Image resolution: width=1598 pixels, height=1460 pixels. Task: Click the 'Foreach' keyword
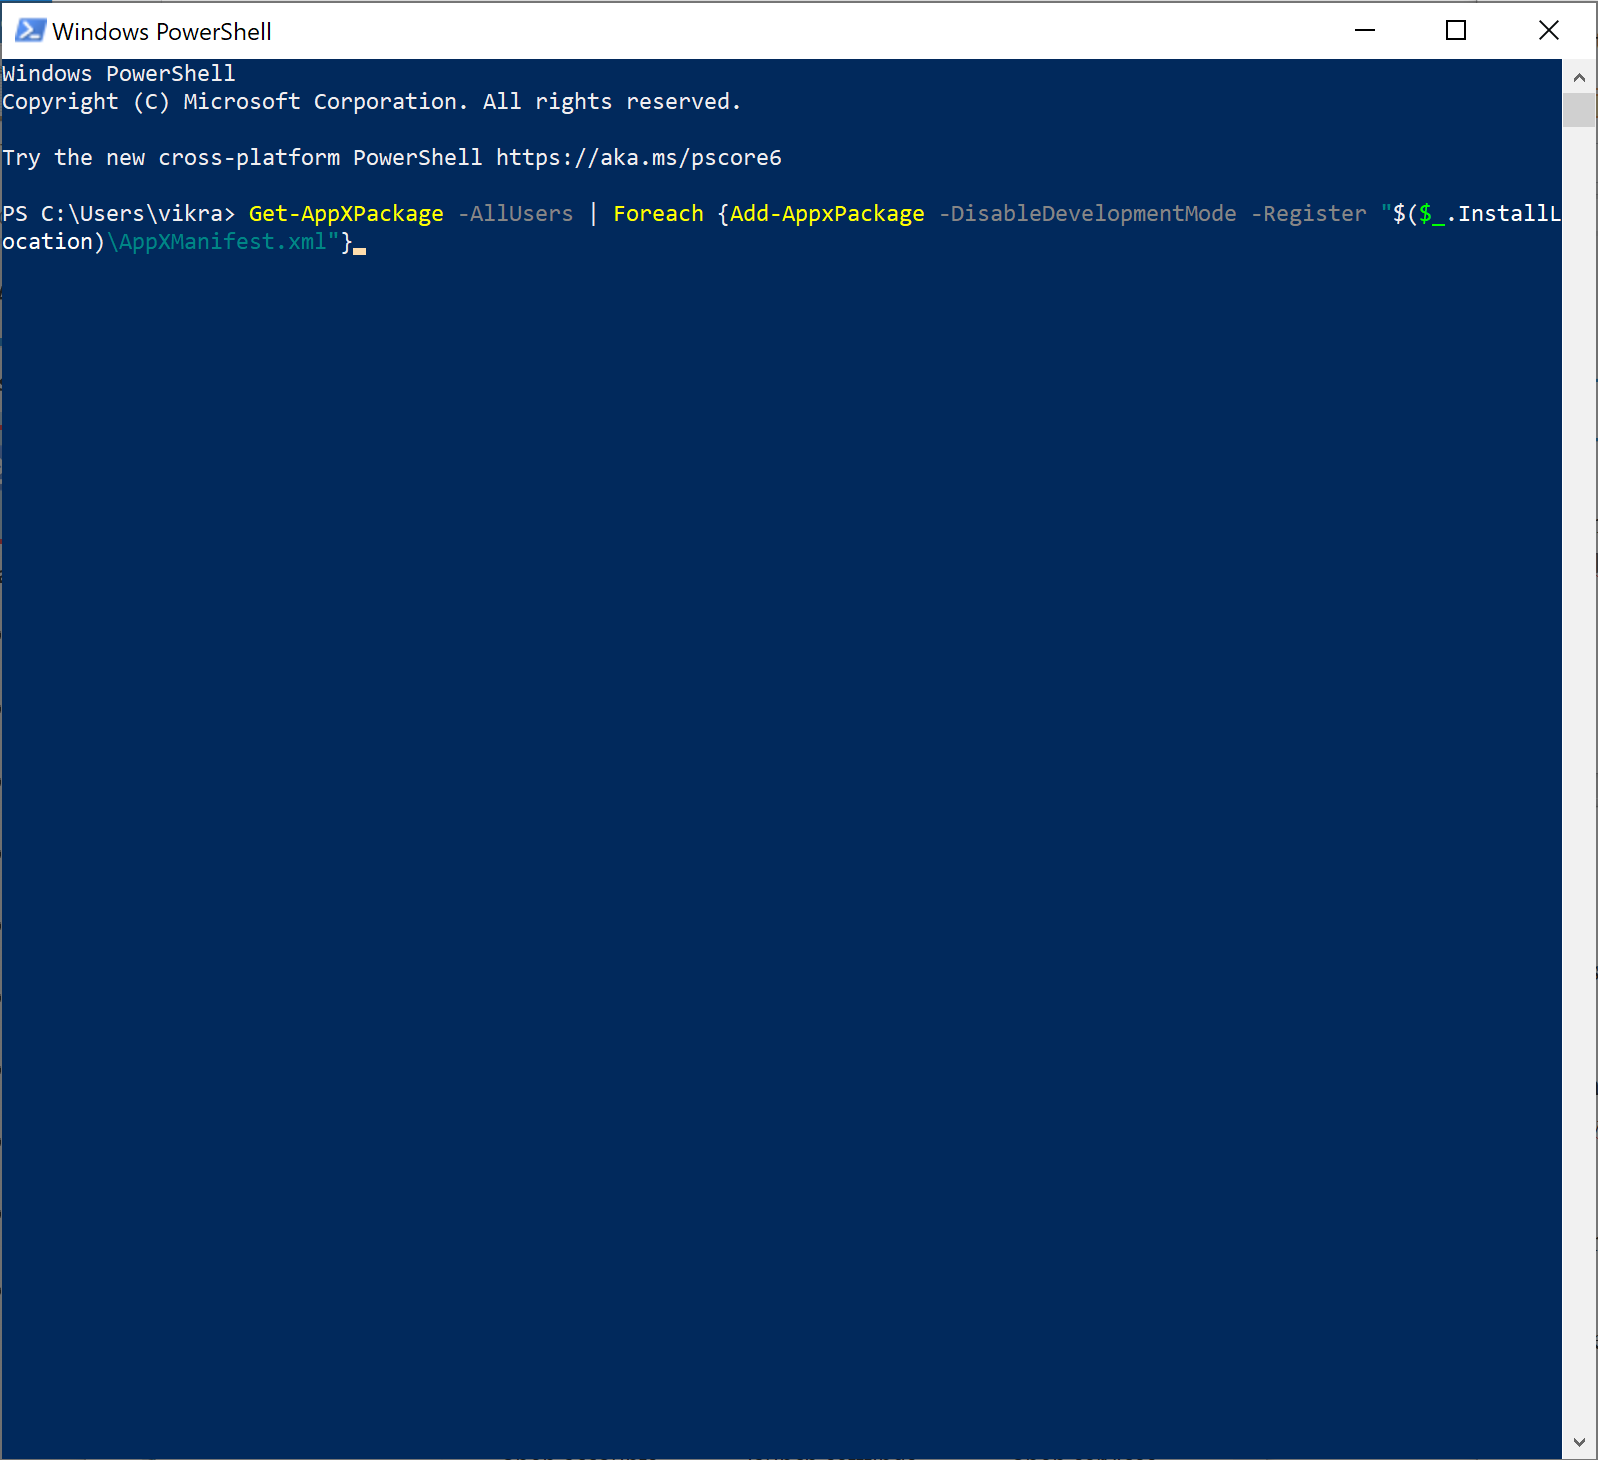658,214
